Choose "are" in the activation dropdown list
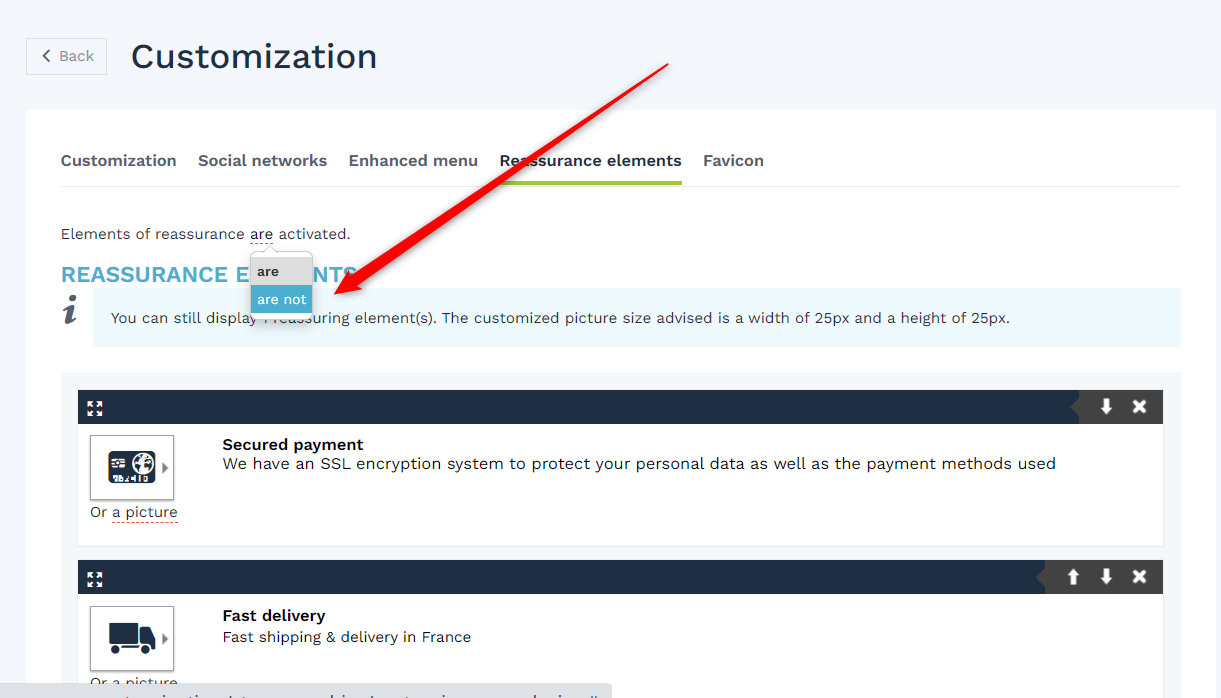 (268, 271)
